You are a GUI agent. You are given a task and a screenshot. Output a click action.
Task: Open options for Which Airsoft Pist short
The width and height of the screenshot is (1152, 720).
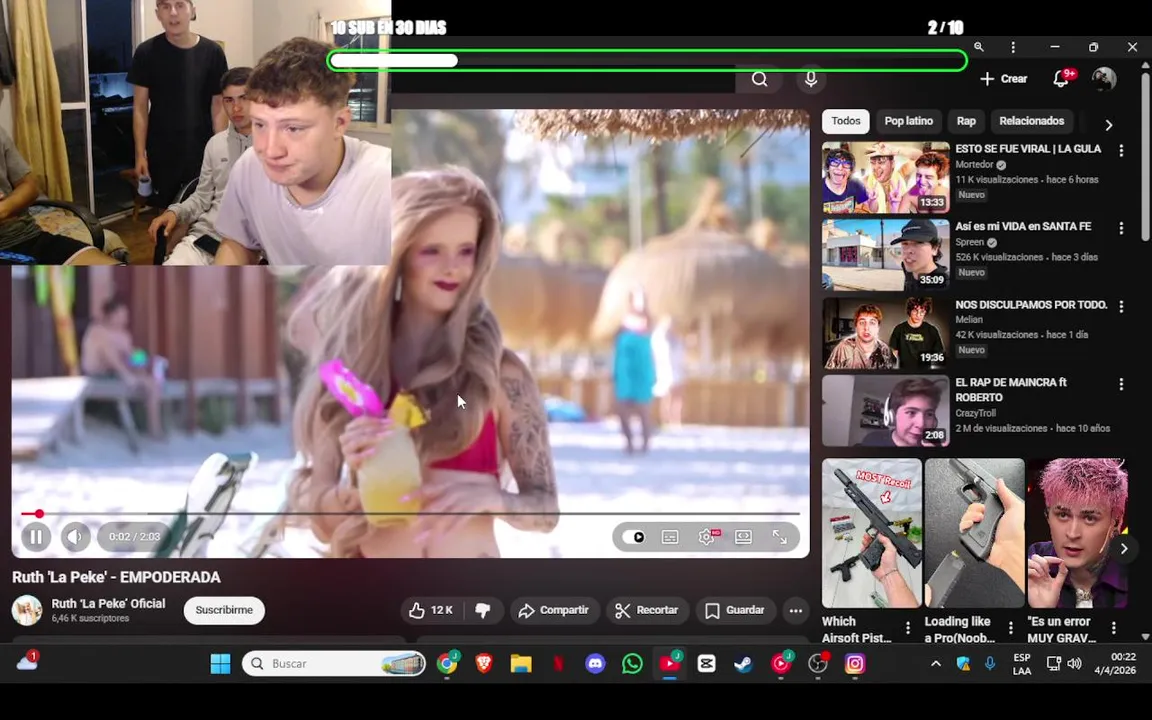[x=908, y=627]
